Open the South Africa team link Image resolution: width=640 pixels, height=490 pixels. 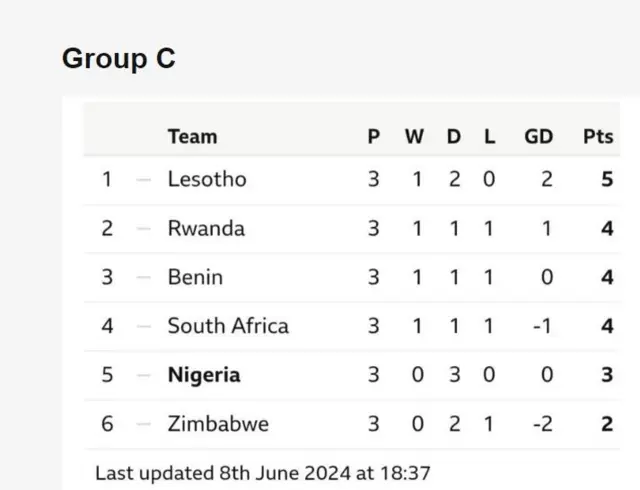point(228,326)
